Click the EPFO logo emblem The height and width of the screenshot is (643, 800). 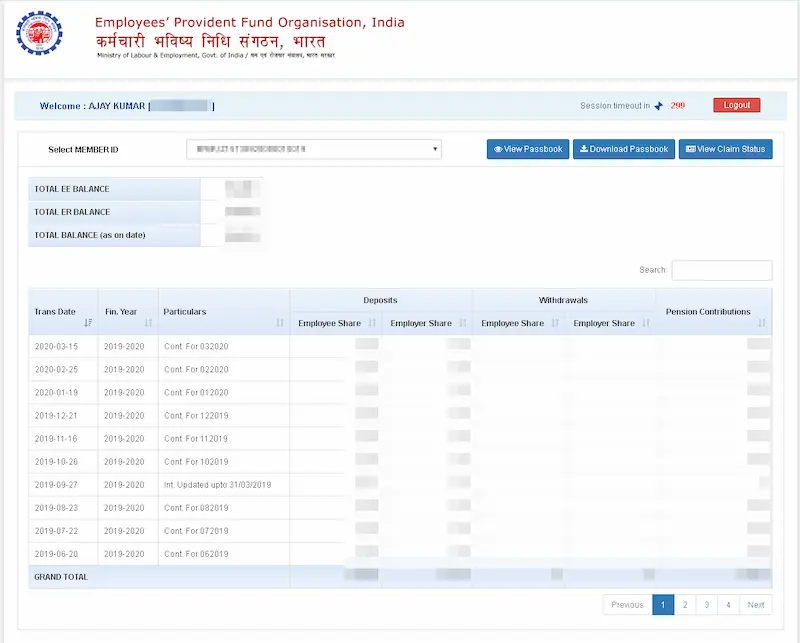[39, 33]
